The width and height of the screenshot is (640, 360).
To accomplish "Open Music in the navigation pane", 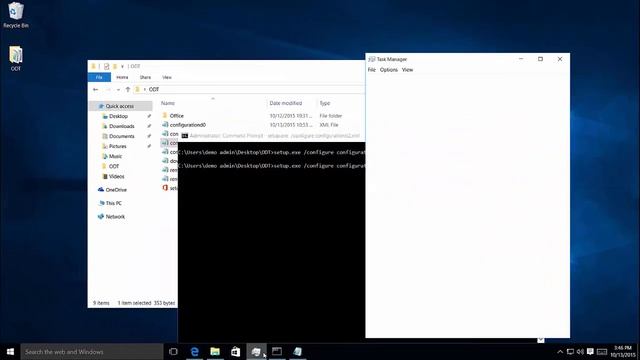I will pos(116,156).
